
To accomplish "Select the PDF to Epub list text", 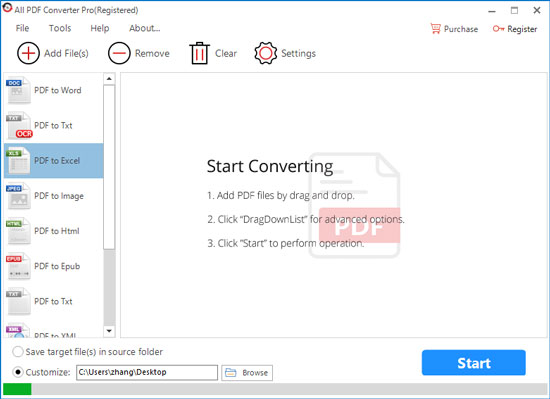I will (57, 266).
